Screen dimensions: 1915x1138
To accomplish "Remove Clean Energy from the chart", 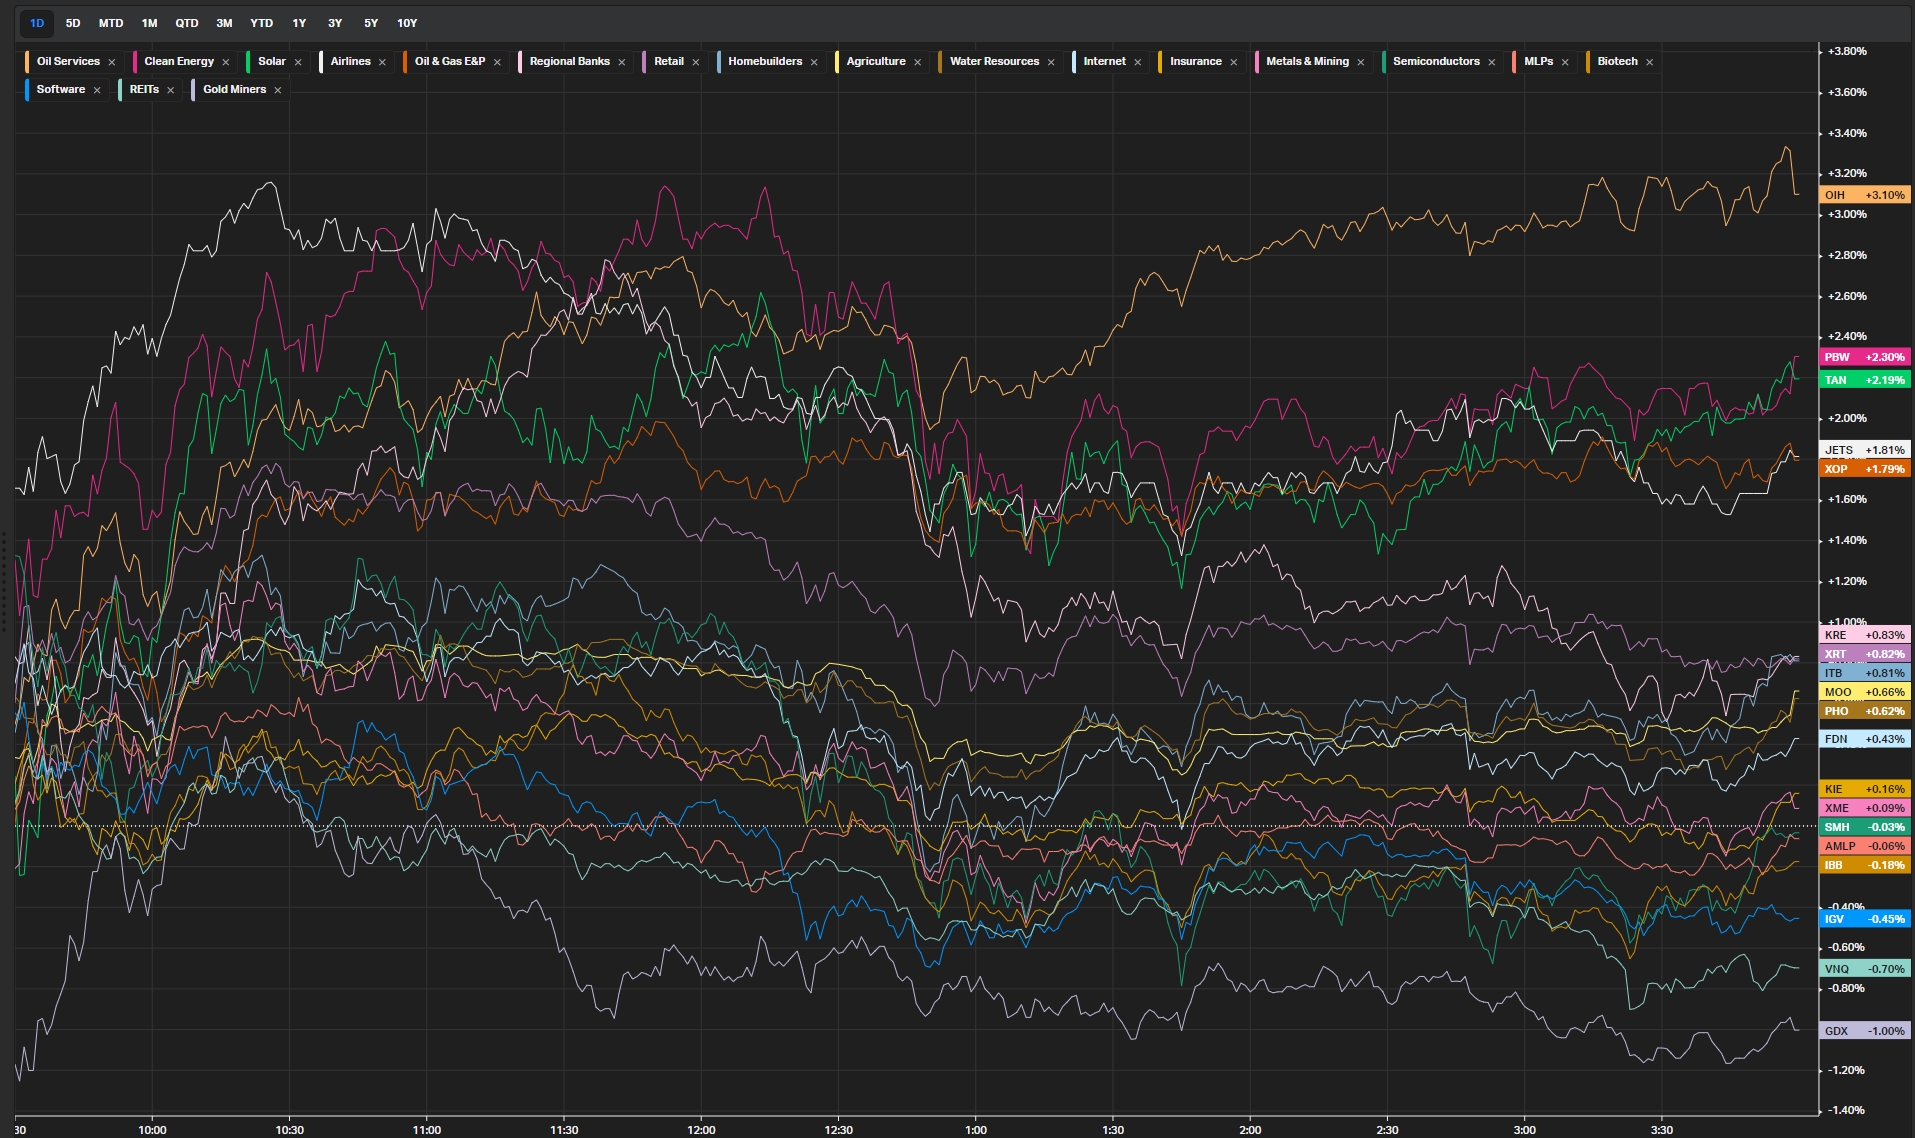I will click(226, 62).
